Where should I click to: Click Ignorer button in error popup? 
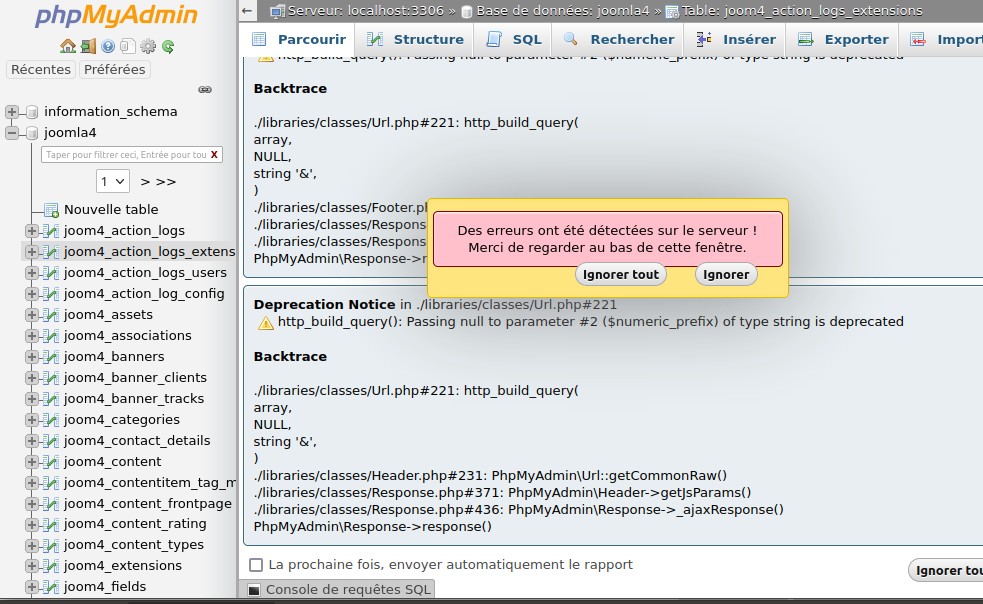pyautogui.click(x=726, y=275)
